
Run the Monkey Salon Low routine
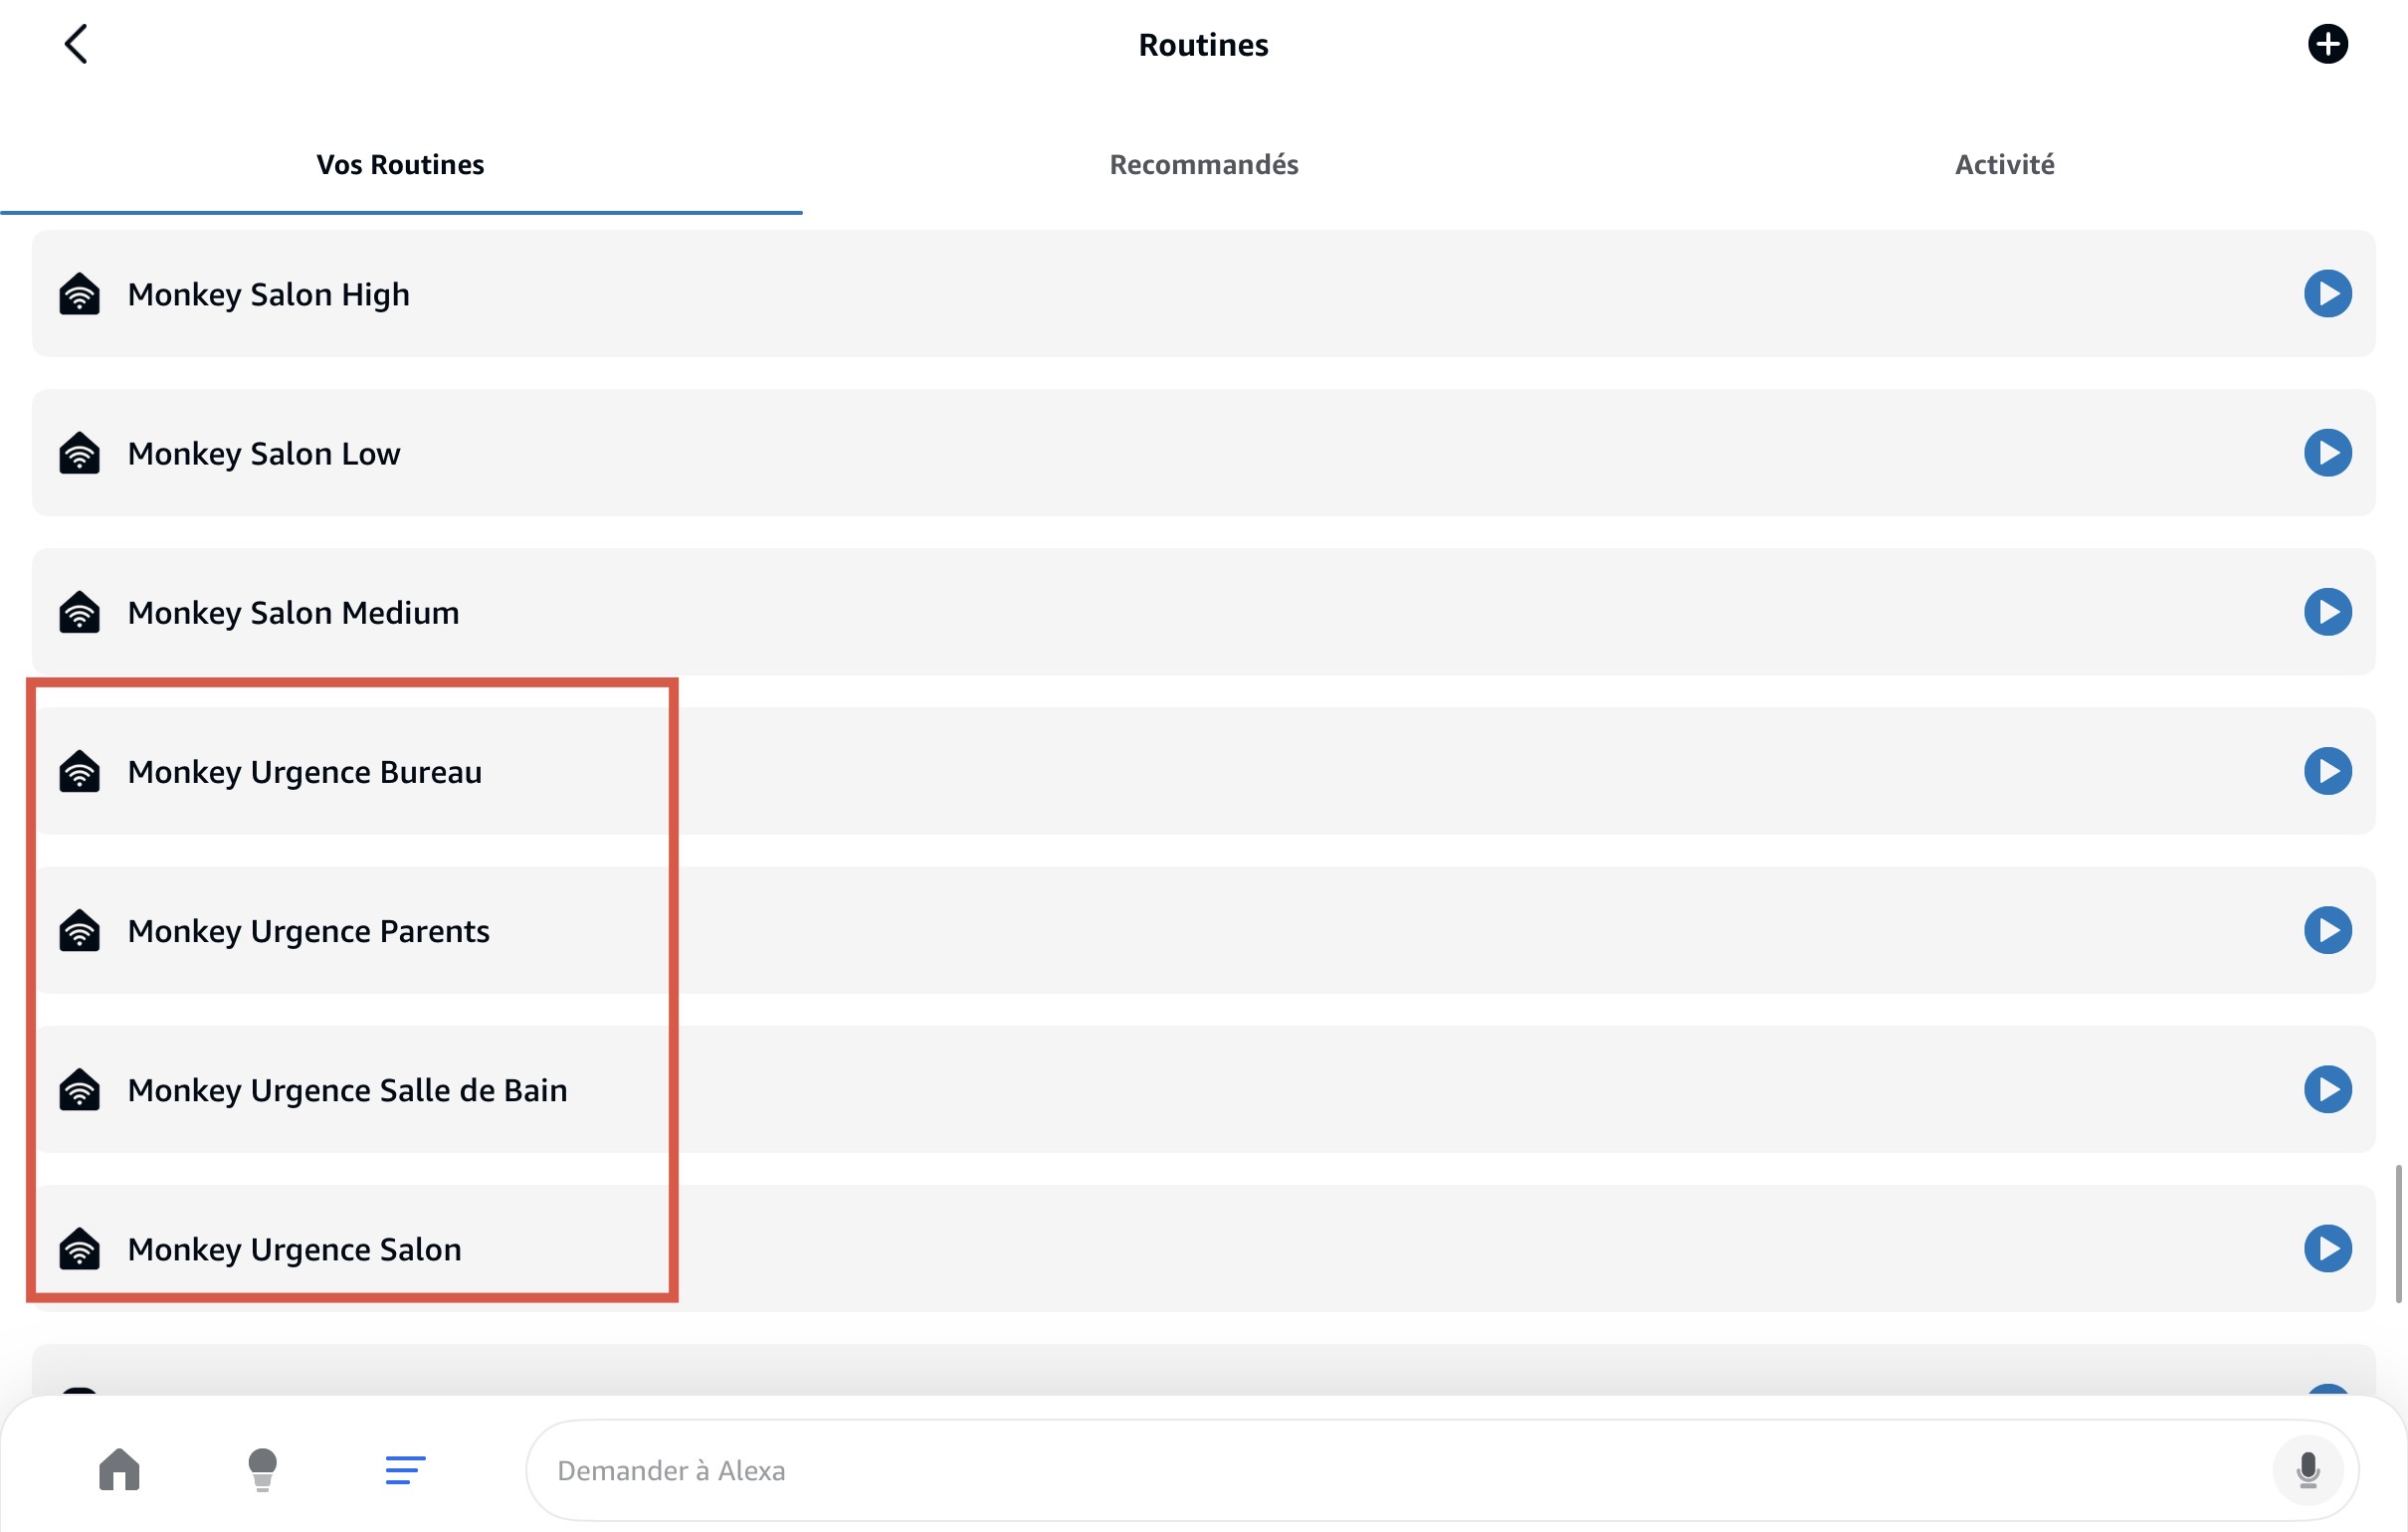coord(2327,453)
